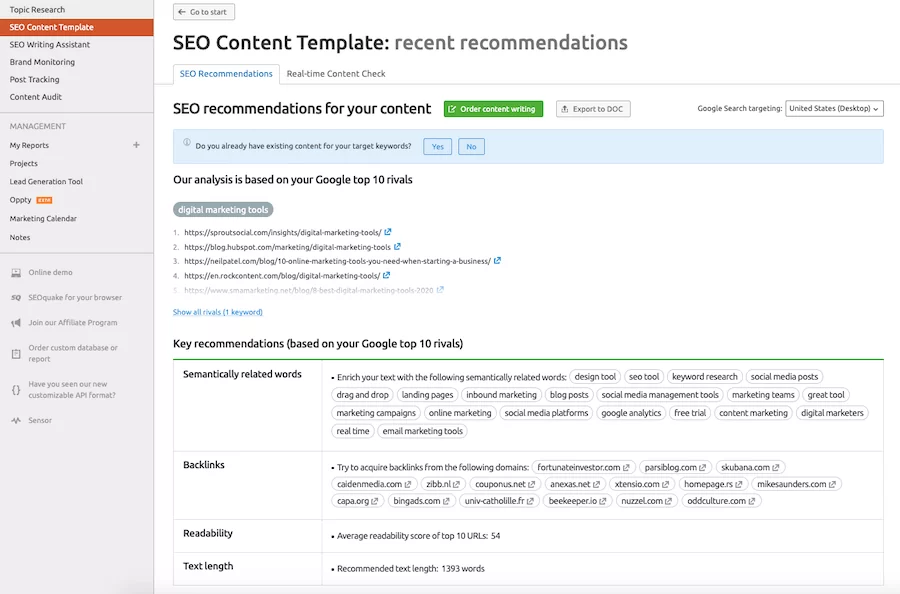Open zibb.nl external link icon
Screen dimensions: 900x594
[456, 484]
